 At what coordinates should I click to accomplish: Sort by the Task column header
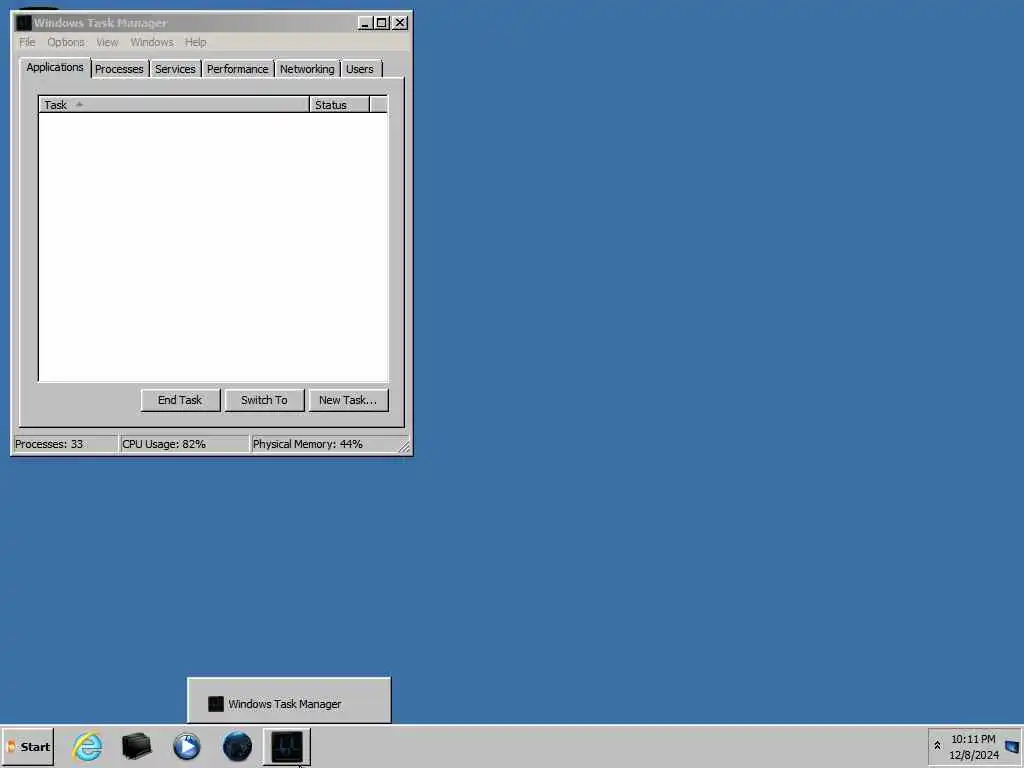(x=174, y=104)
